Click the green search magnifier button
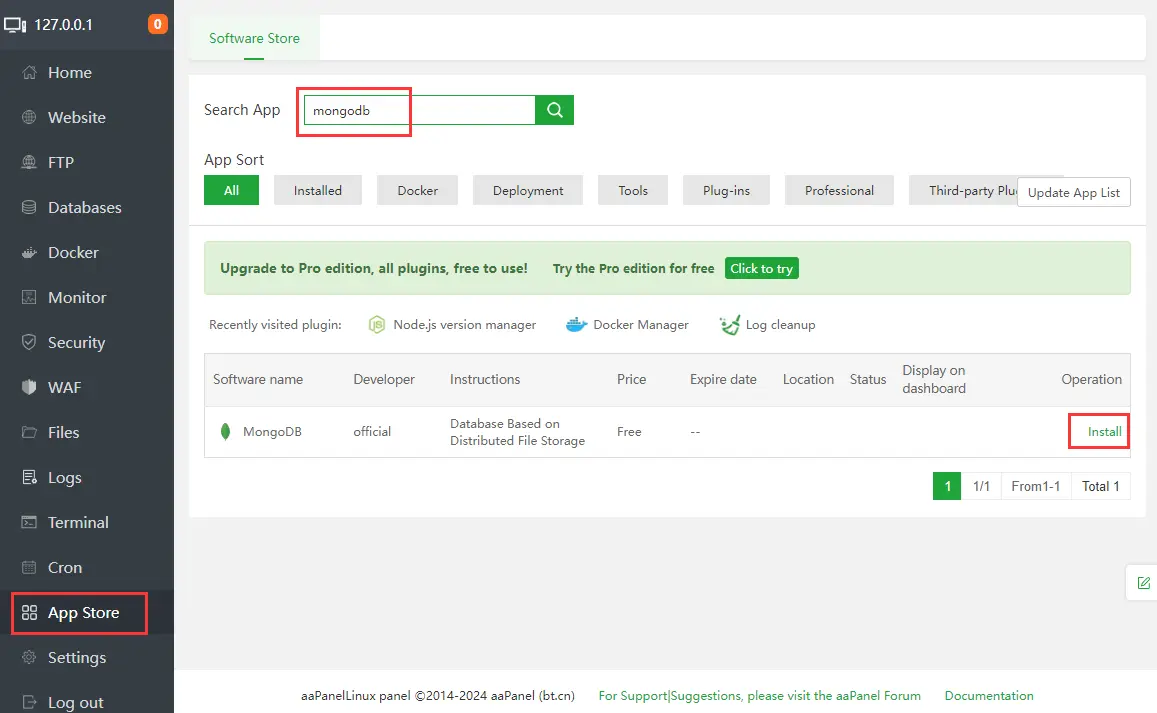 coord(555,110)
